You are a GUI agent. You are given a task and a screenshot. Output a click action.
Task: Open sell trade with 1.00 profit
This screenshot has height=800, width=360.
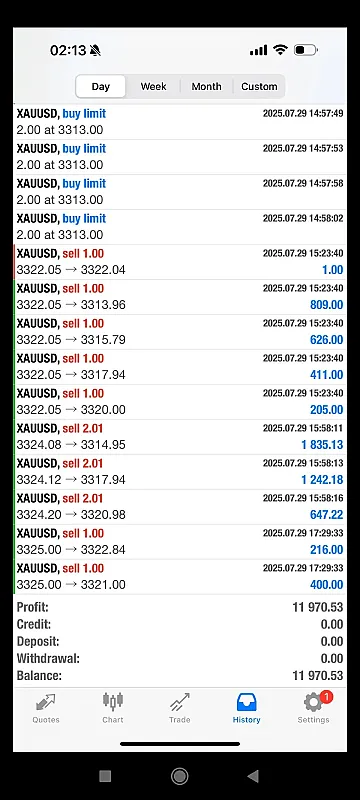pyautogui.click(x=180, y=262)
